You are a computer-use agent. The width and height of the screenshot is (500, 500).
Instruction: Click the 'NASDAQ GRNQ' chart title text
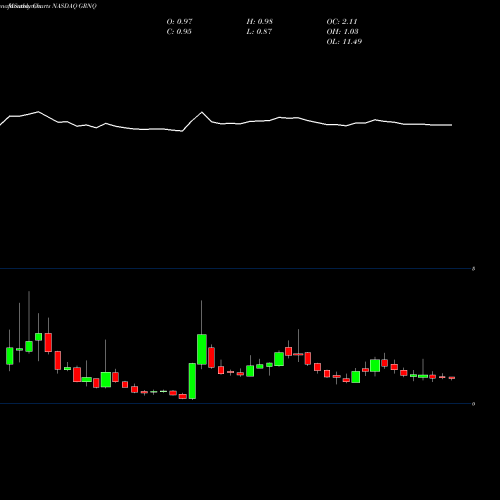point(73,6)
